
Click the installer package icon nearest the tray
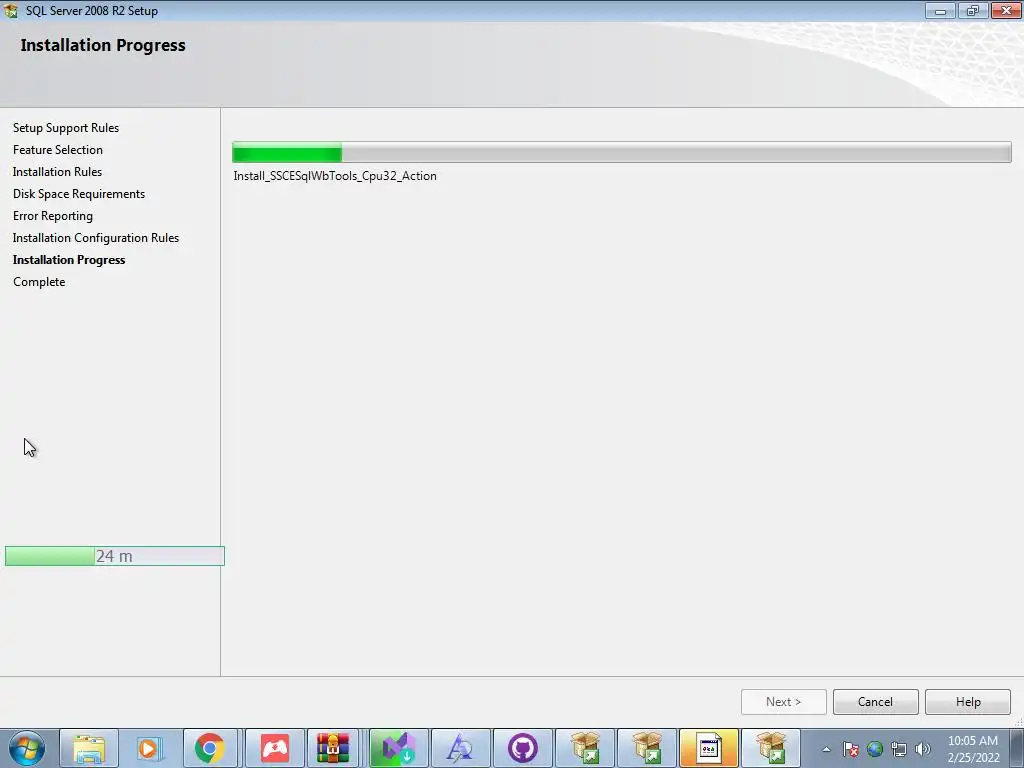771,748
